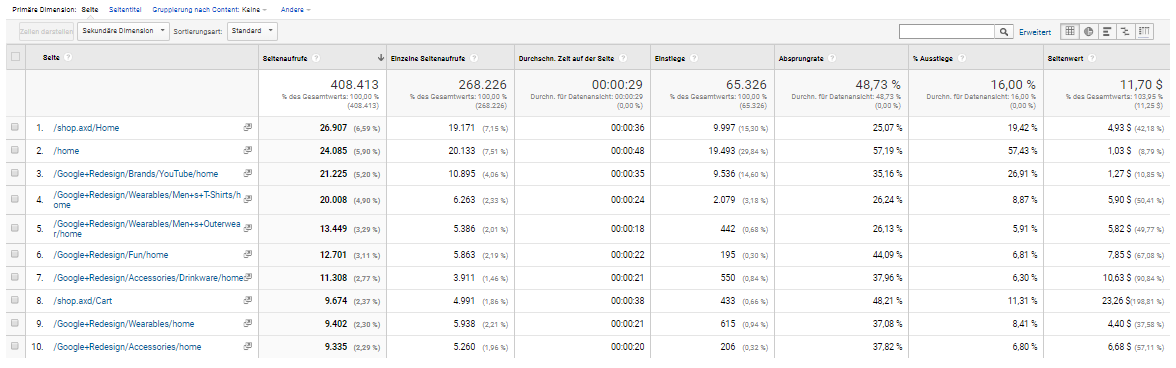Check the box for row 10 Accessories/home

point(15,347)
